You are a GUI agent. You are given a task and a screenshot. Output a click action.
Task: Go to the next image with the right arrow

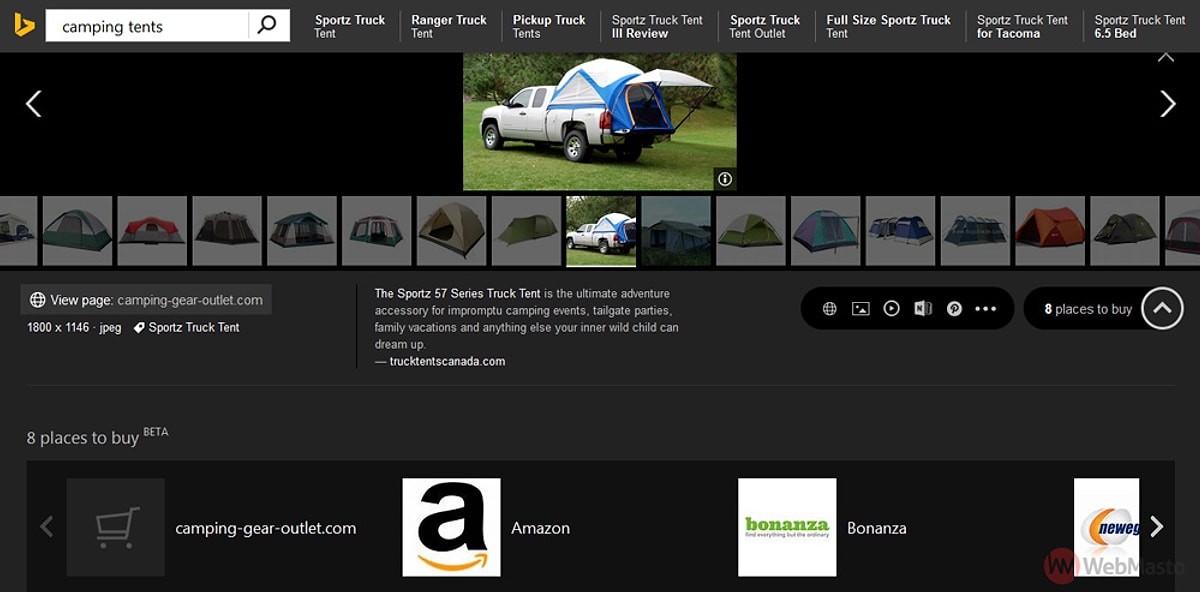coord(1167,103)
